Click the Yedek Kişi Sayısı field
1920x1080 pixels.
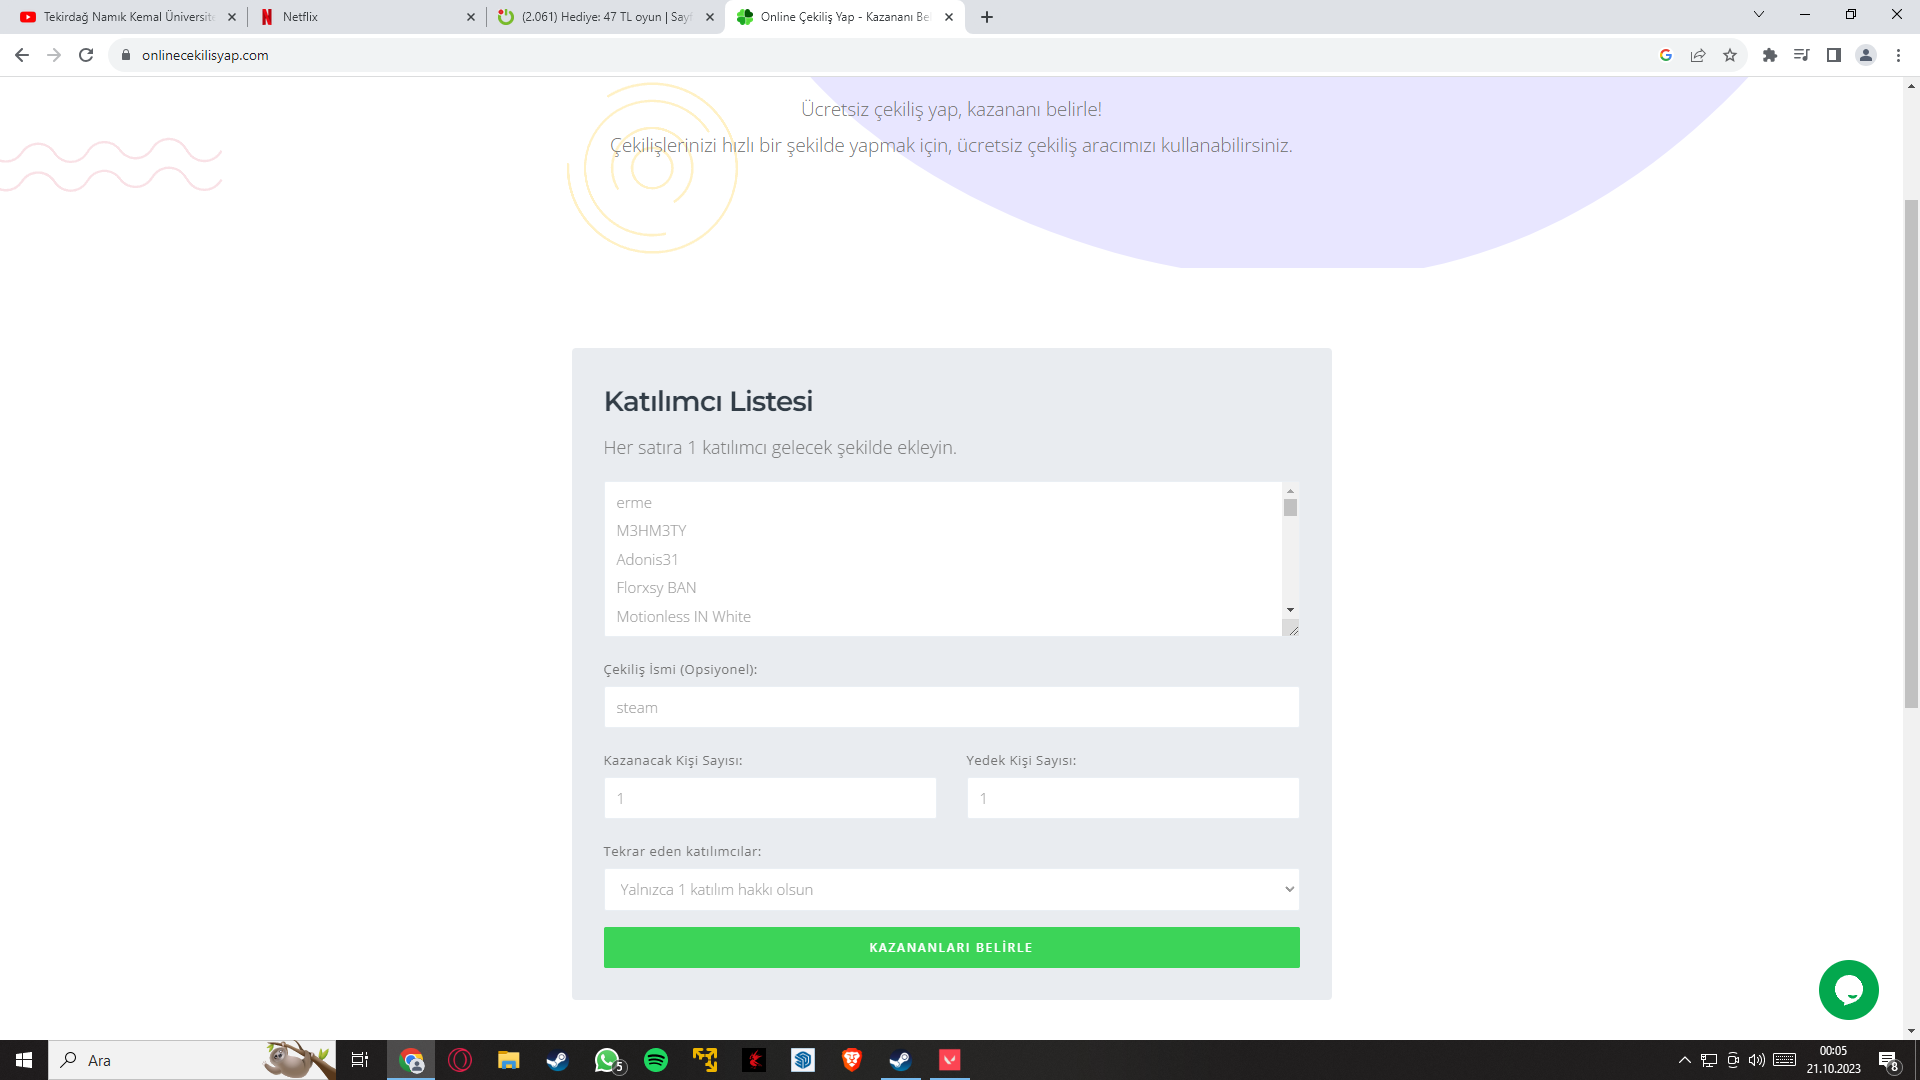click(x=1132, y=798)
